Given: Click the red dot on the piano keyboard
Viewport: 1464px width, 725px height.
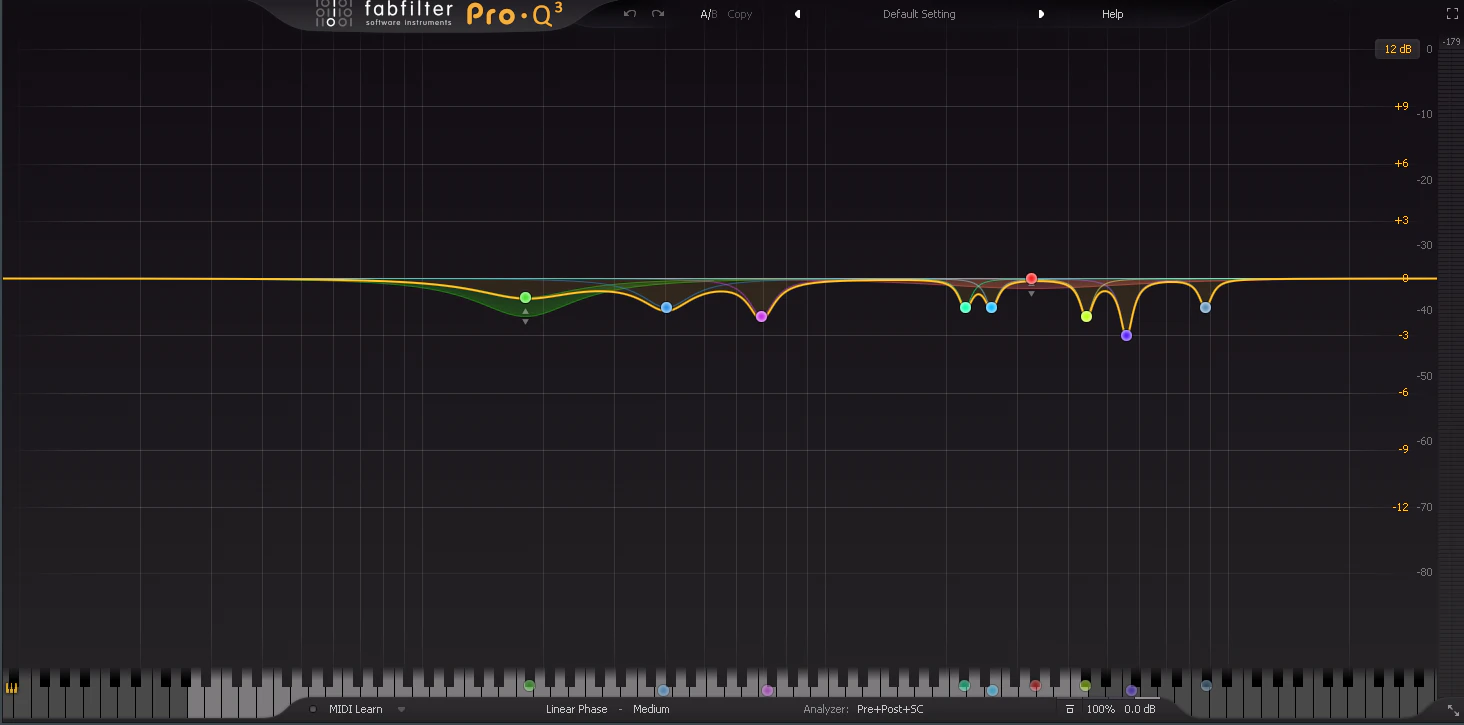Looking at the screenshot, I should click(1035, 686).
